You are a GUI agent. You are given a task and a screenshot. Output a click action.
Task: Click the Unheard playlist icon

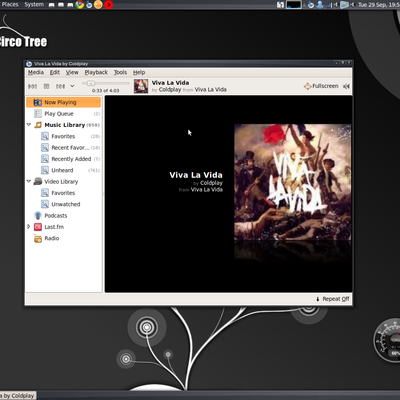click(x=45, y=170)
